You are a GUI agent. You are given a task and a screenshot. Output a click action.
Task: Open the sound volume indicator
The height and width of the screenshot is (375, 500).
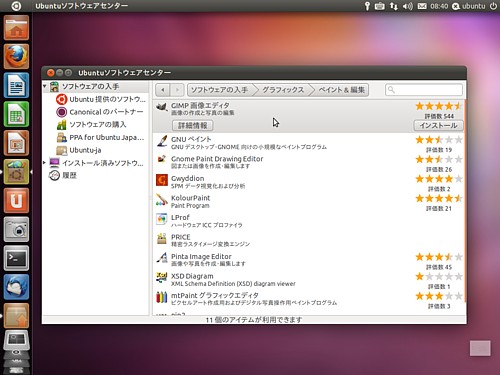tap(407, 6)
